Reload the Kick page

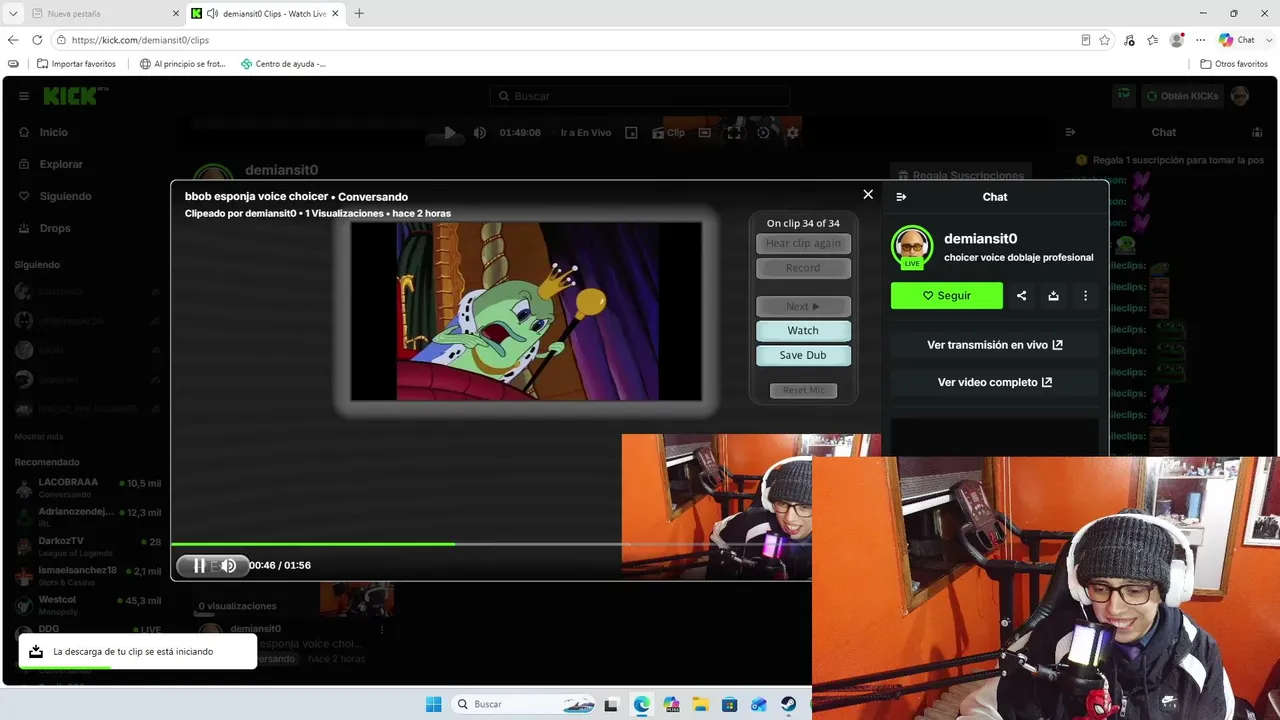pyautogui.click(x=37, y=40)
